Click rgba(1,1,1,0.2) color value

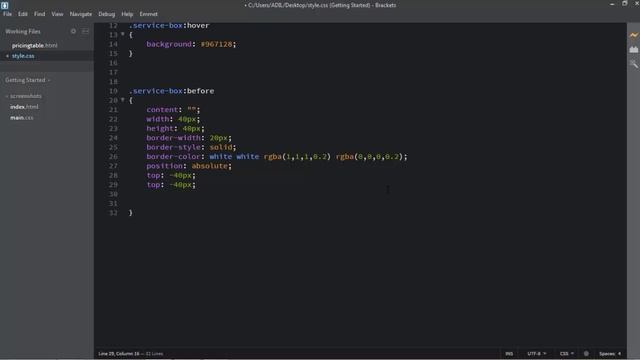point(297,157)
